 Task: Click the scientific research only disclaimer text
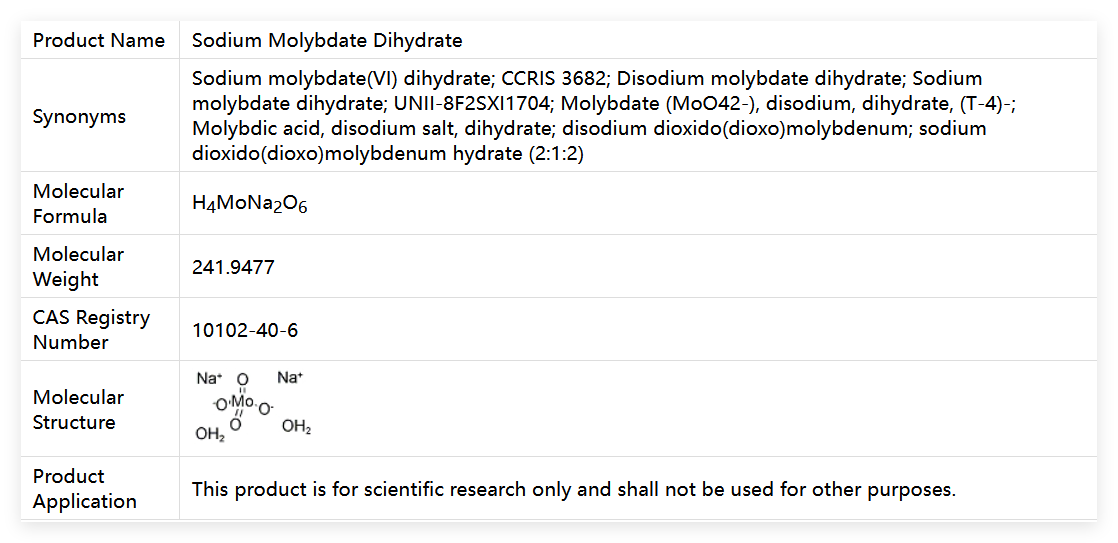pos(574,489)
